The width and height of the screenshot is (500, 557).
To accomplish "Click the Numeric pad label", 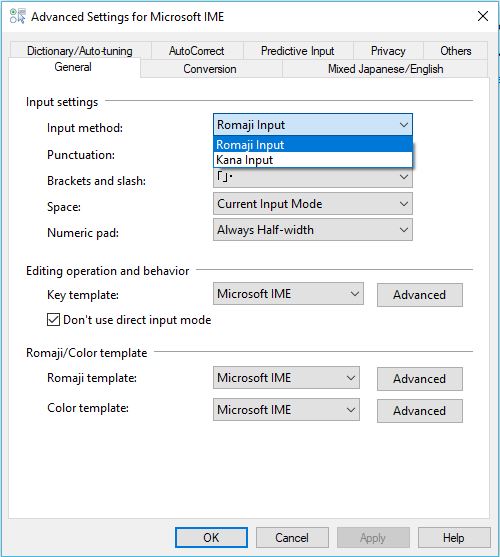I will point(83,233).
